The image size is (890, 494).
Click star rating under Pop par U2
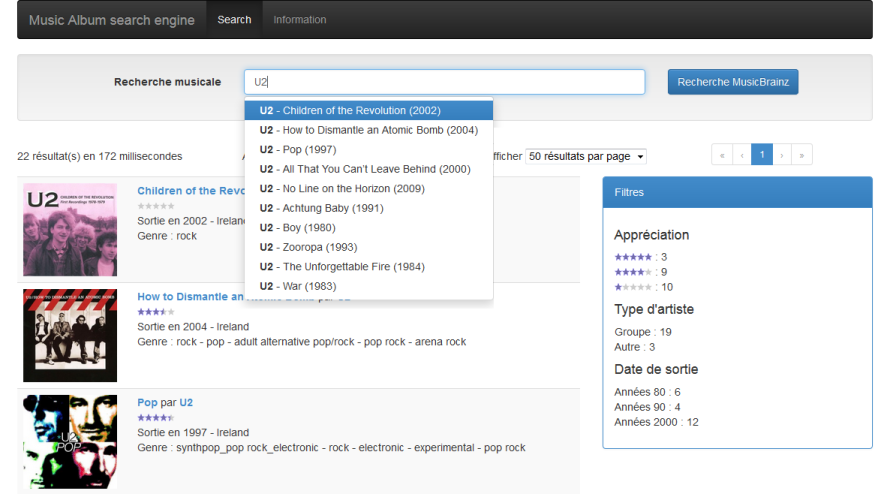coord(156,418)
